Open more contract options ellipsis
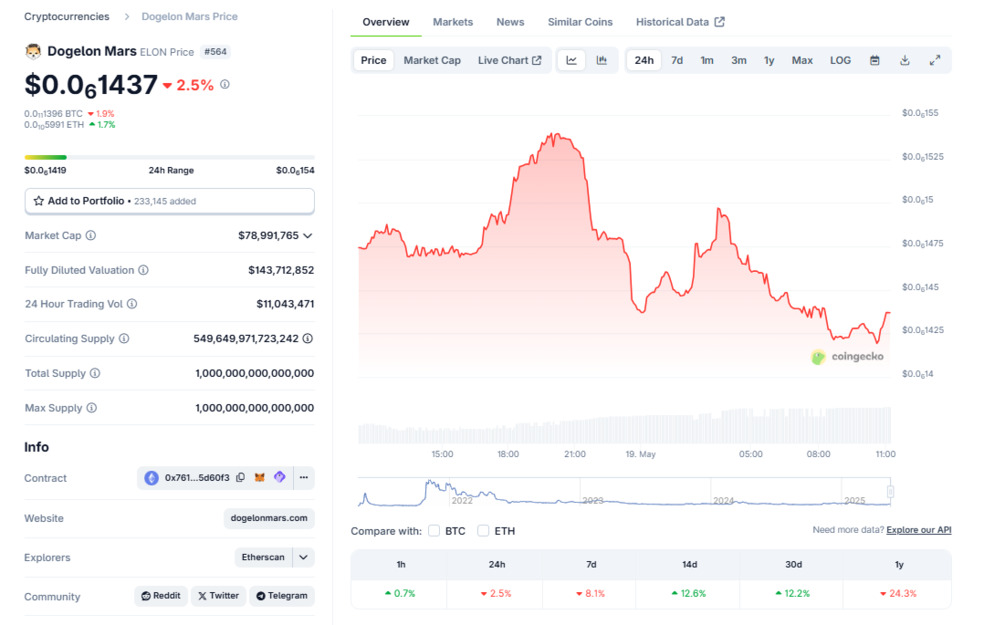The height and width of the screenshot is (625, 984). click(x=304, y=478)
